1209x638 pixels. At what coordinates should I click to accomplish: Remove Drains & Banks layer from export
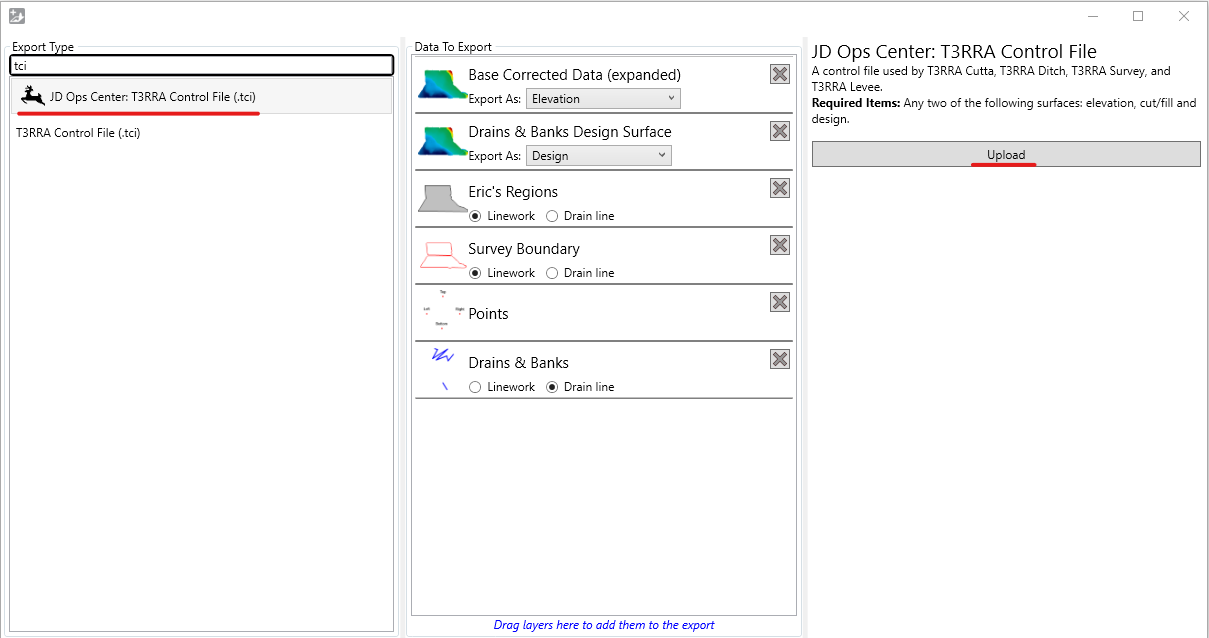coord(780,359)
